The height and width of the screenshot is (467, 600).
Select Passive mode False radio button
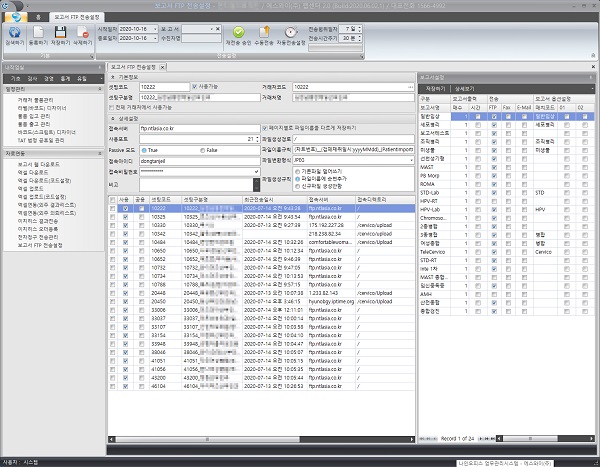tap(202, 150)
